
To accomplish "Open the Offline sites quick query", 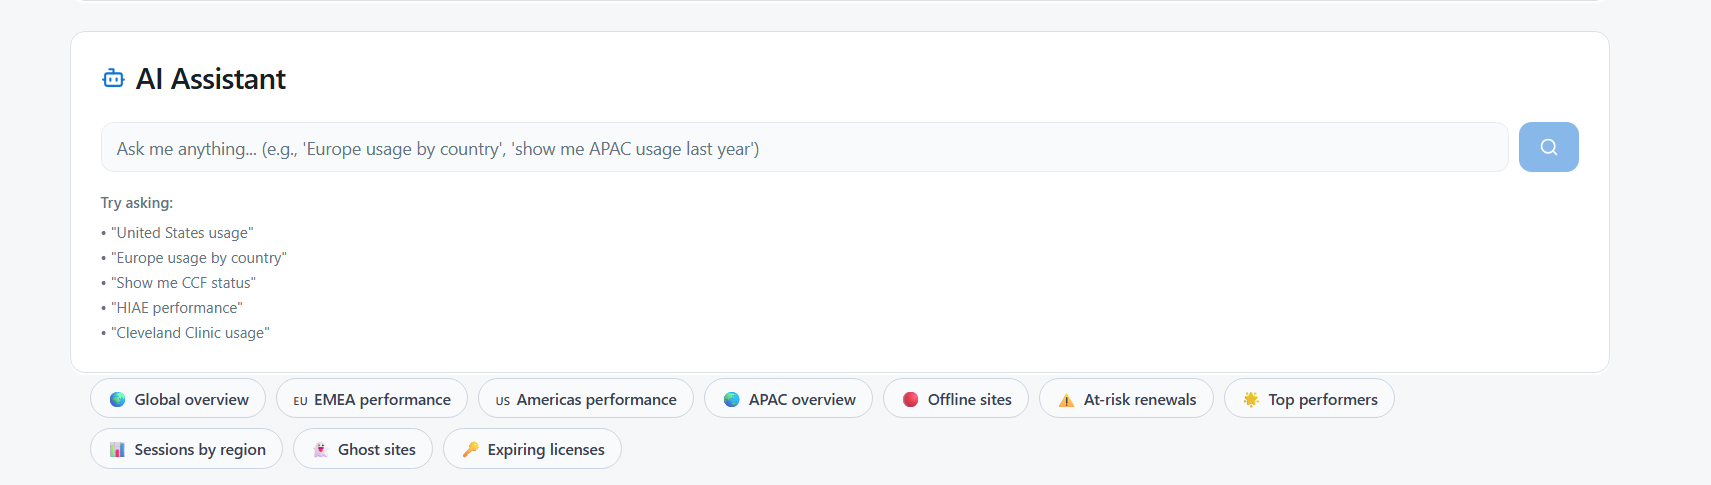I will coord(956,398).
